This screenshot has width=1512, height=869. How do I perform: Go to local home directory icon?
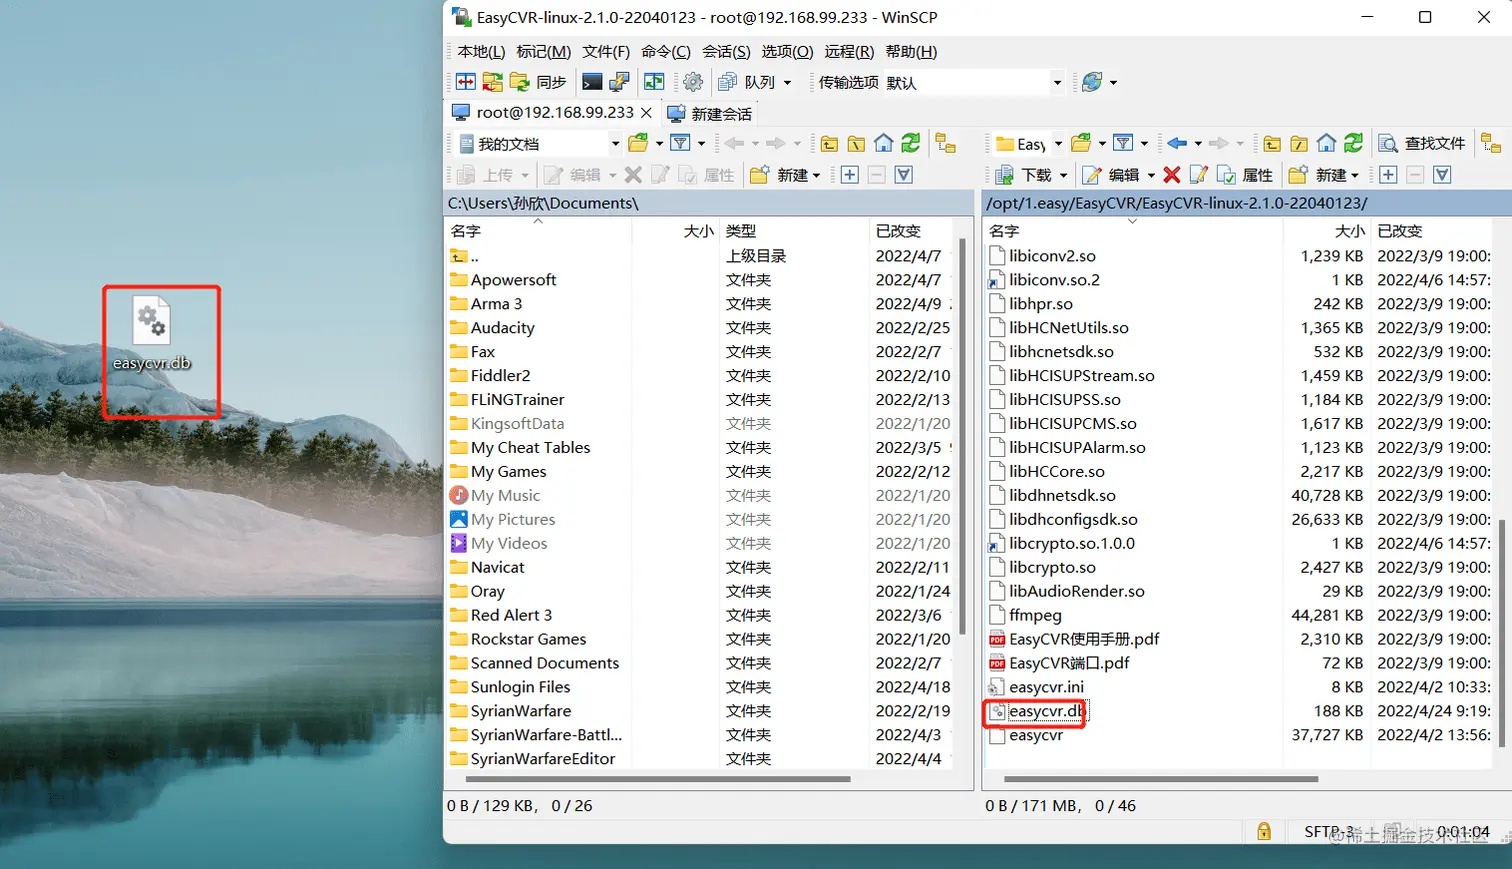(x=884, y=144)
